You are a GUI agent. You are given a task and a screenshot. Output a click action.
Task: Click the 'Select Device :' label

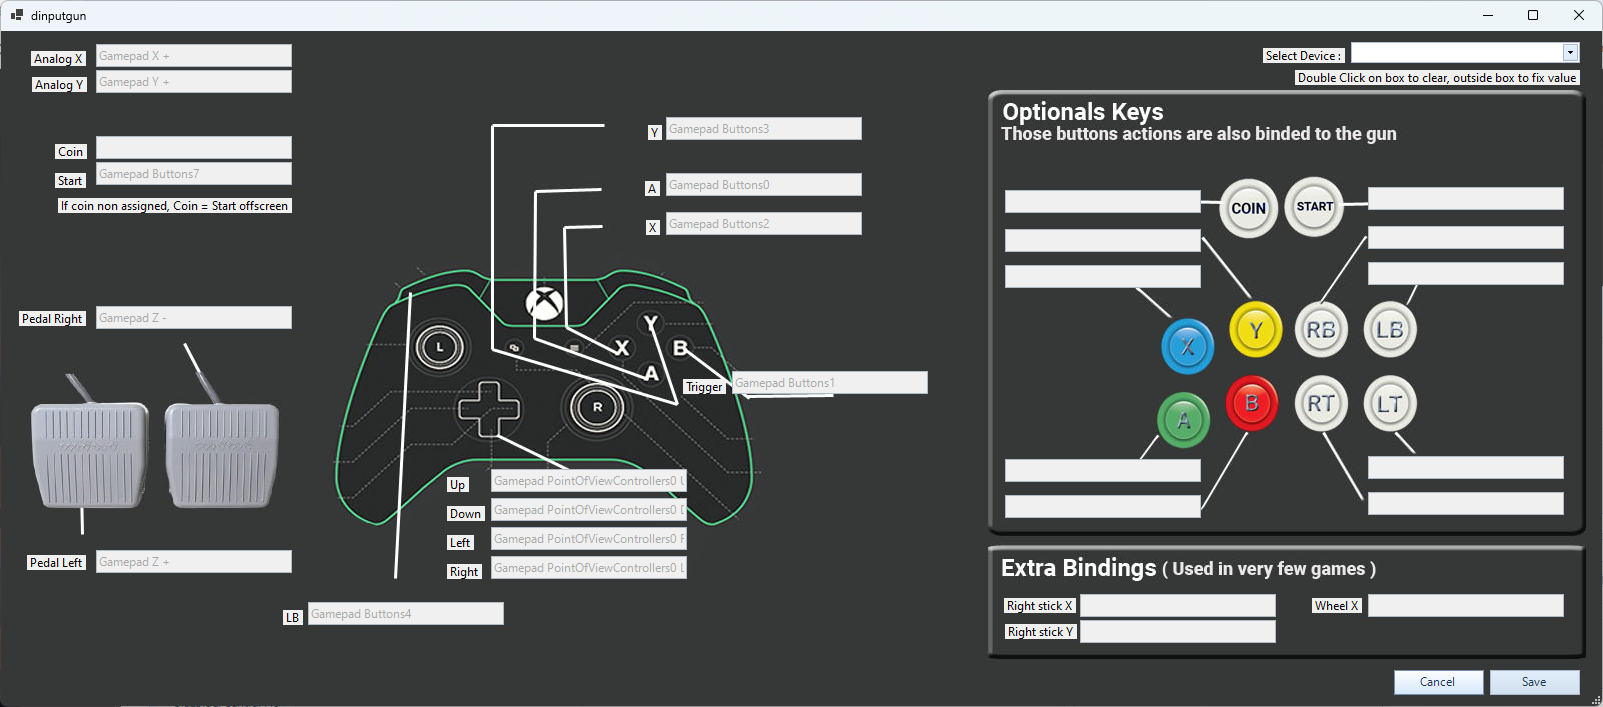pos(1304,56)
